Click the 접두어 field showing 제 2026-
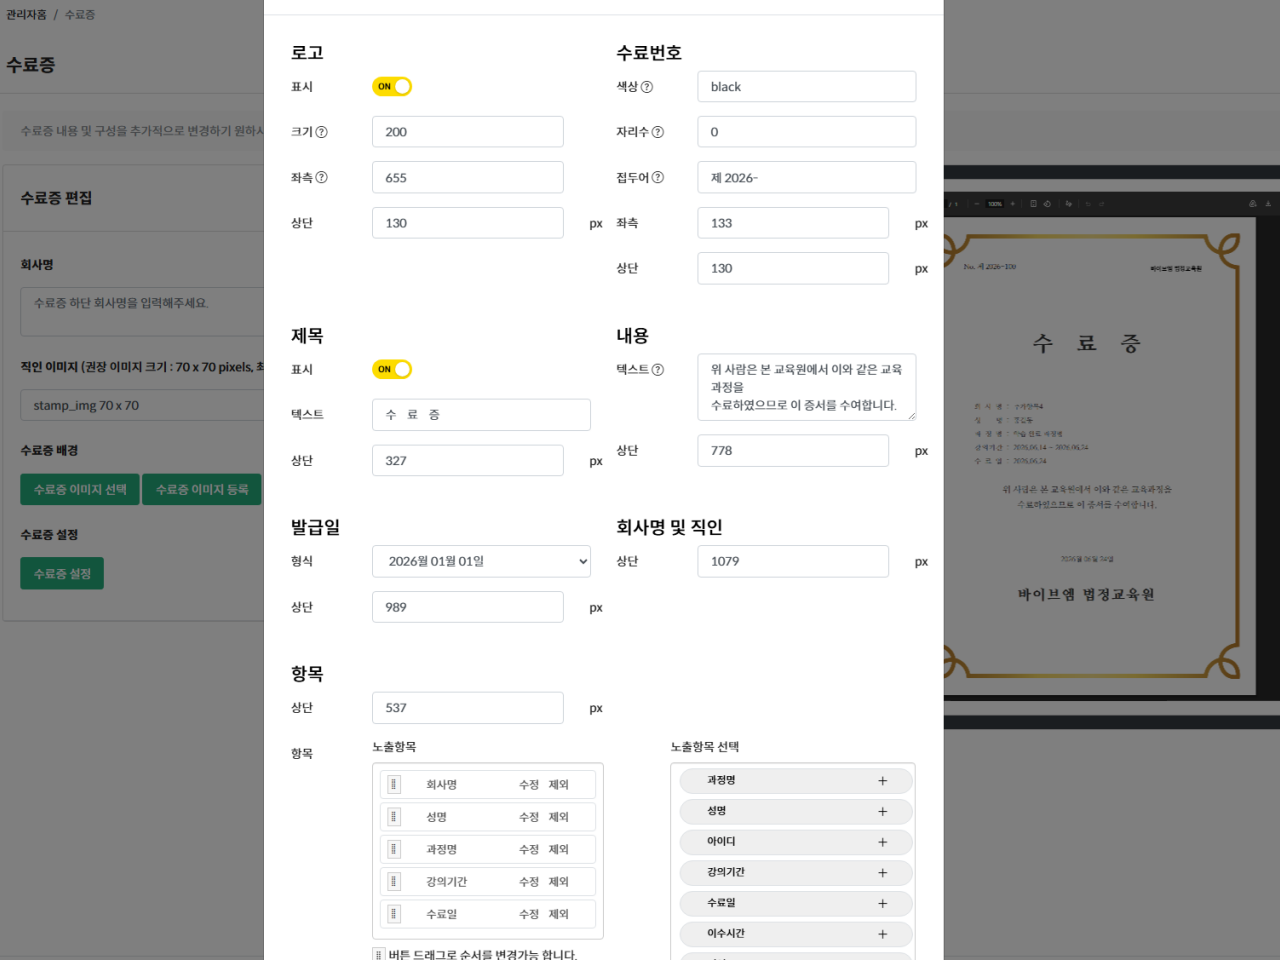 [x=806, y=177]
